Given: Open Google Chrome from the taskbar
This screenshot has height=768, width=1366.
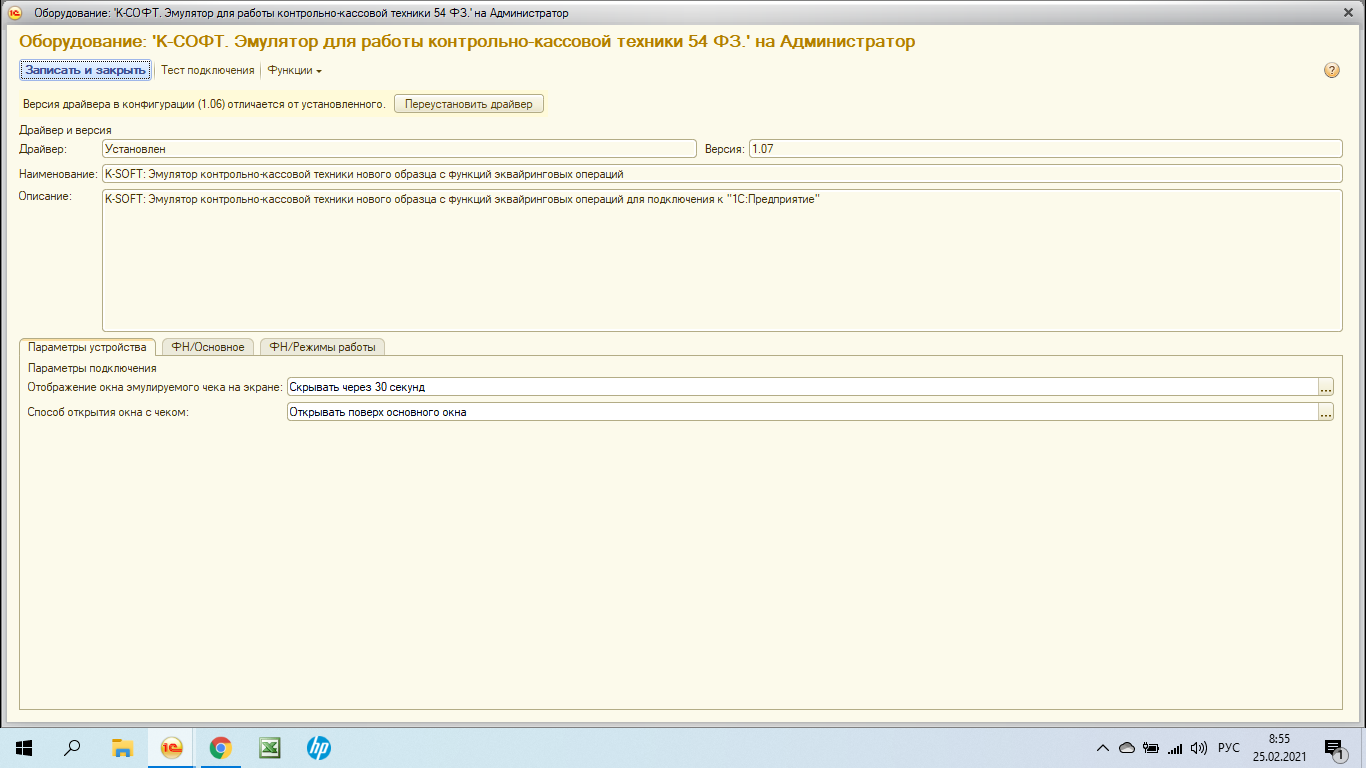Looking at the screenshot, I should (x=220, y=748).
